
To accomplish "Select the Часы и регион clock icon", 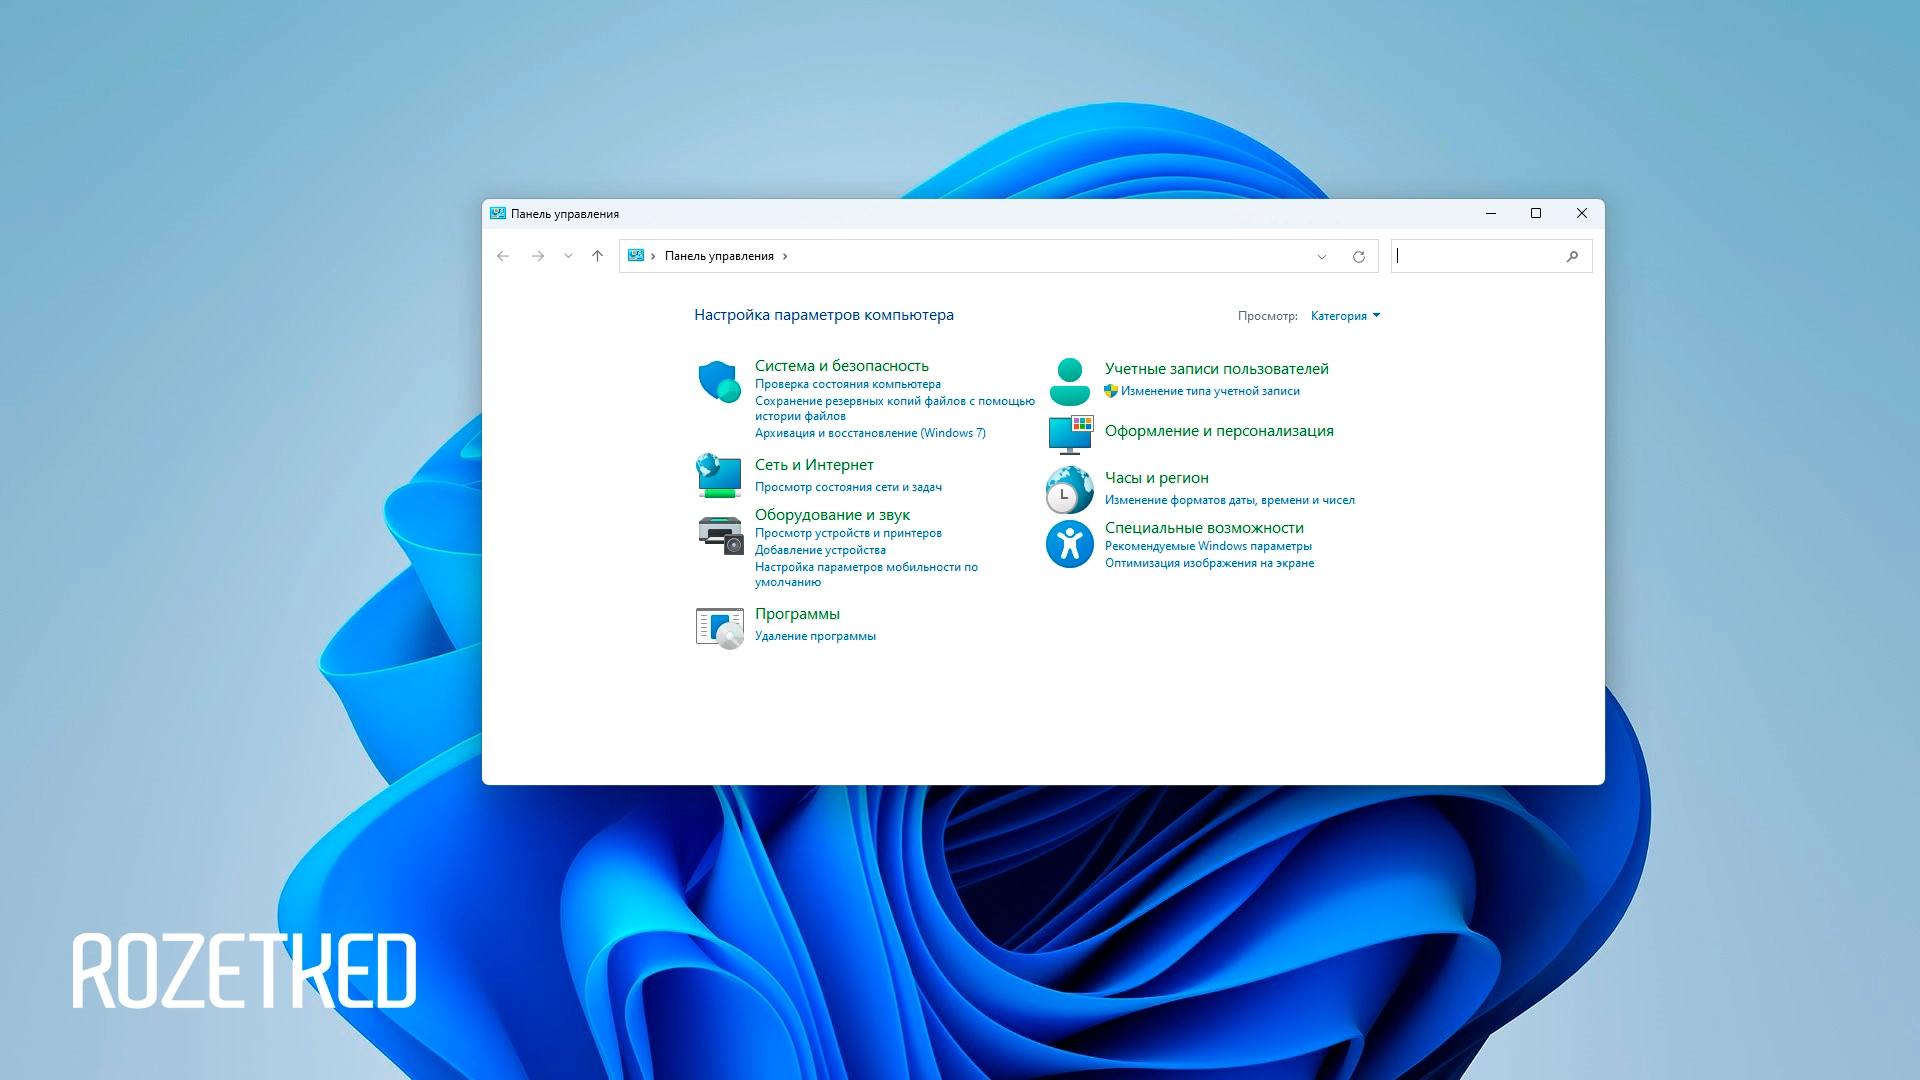I will pos(1069,490).
